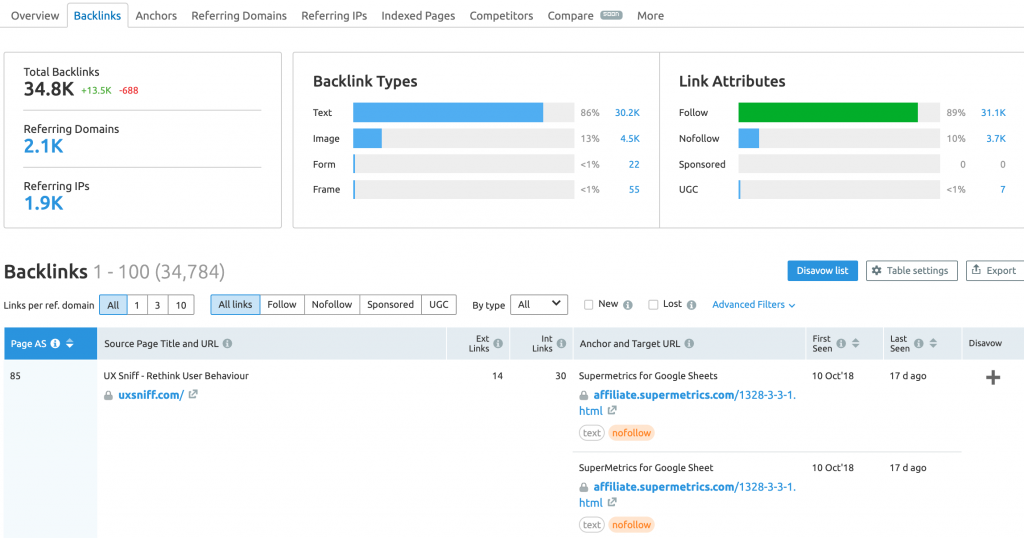Image resolution: width=1024 pixels, height=538 pixels.
Task: Click the Disavow list button
Action: (822, 270)
